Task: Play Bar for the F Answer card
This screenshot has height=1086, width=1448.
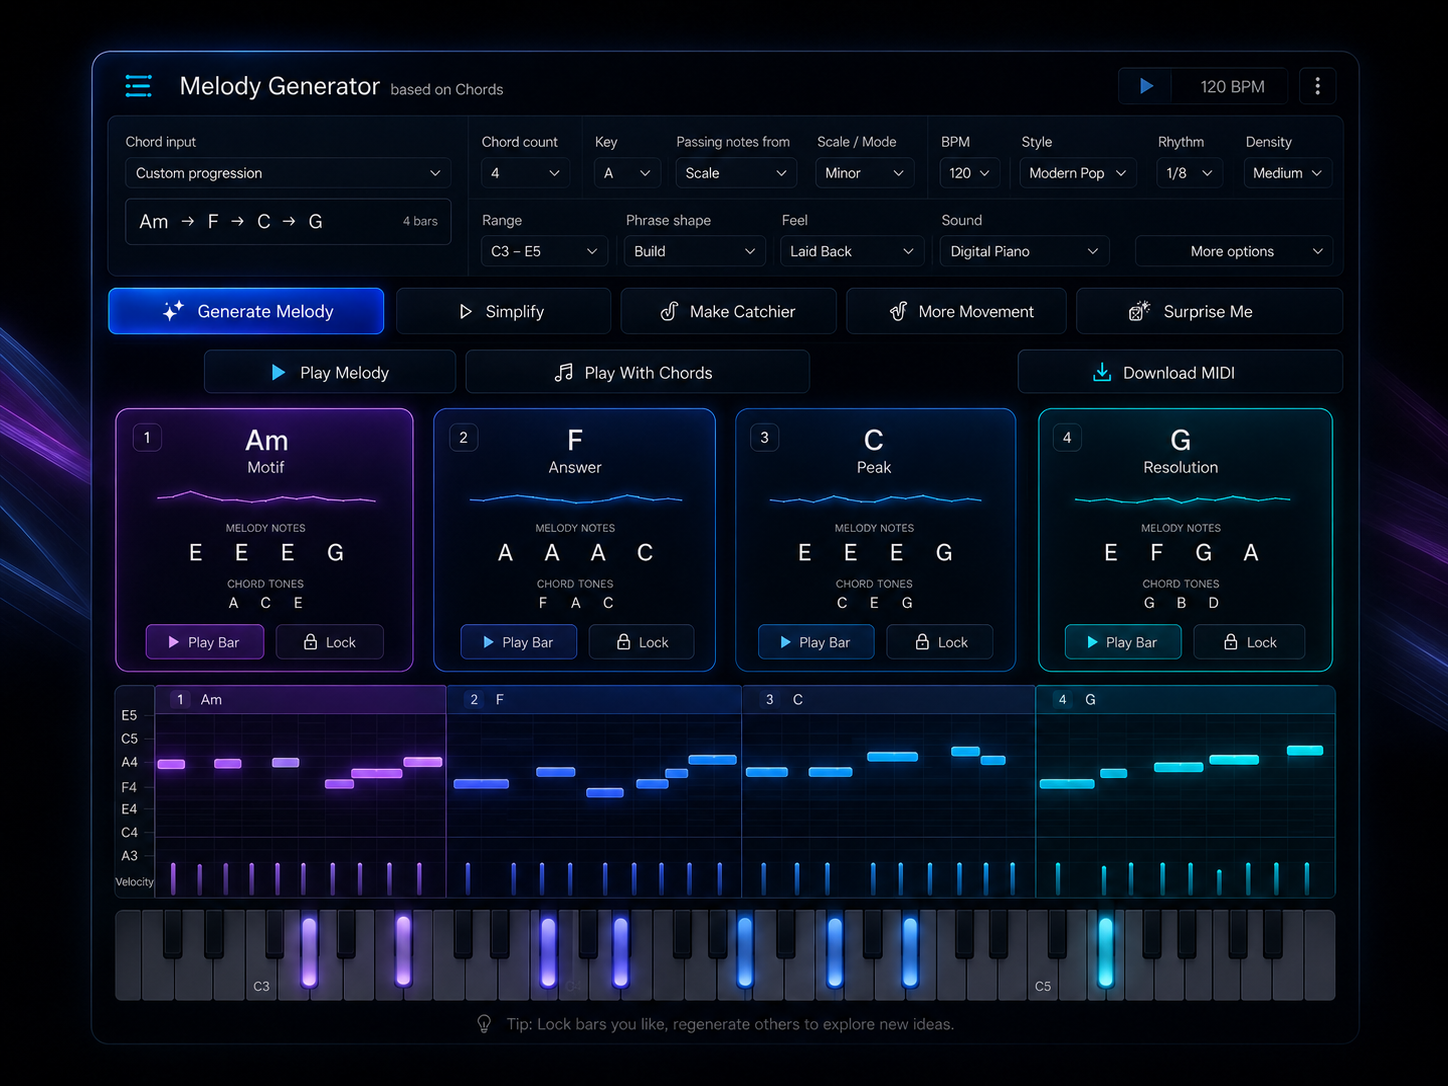Action: click(518, 642)
